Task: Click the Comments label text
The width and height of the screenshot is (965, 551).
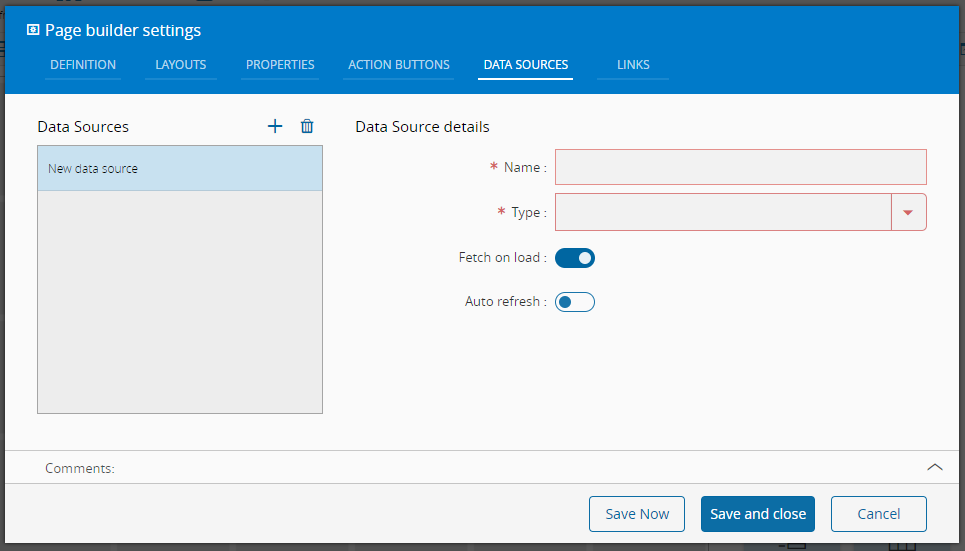Action: 80,468
